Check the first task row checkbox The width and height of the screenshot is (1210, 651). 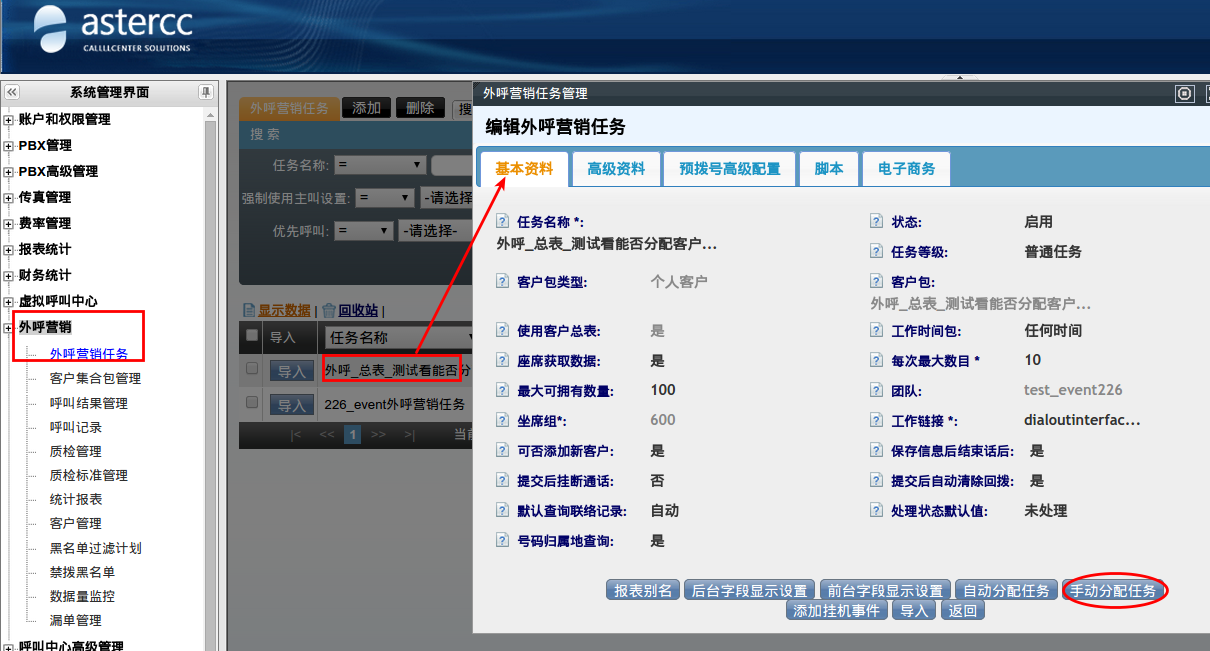click(x=252, y=370)
